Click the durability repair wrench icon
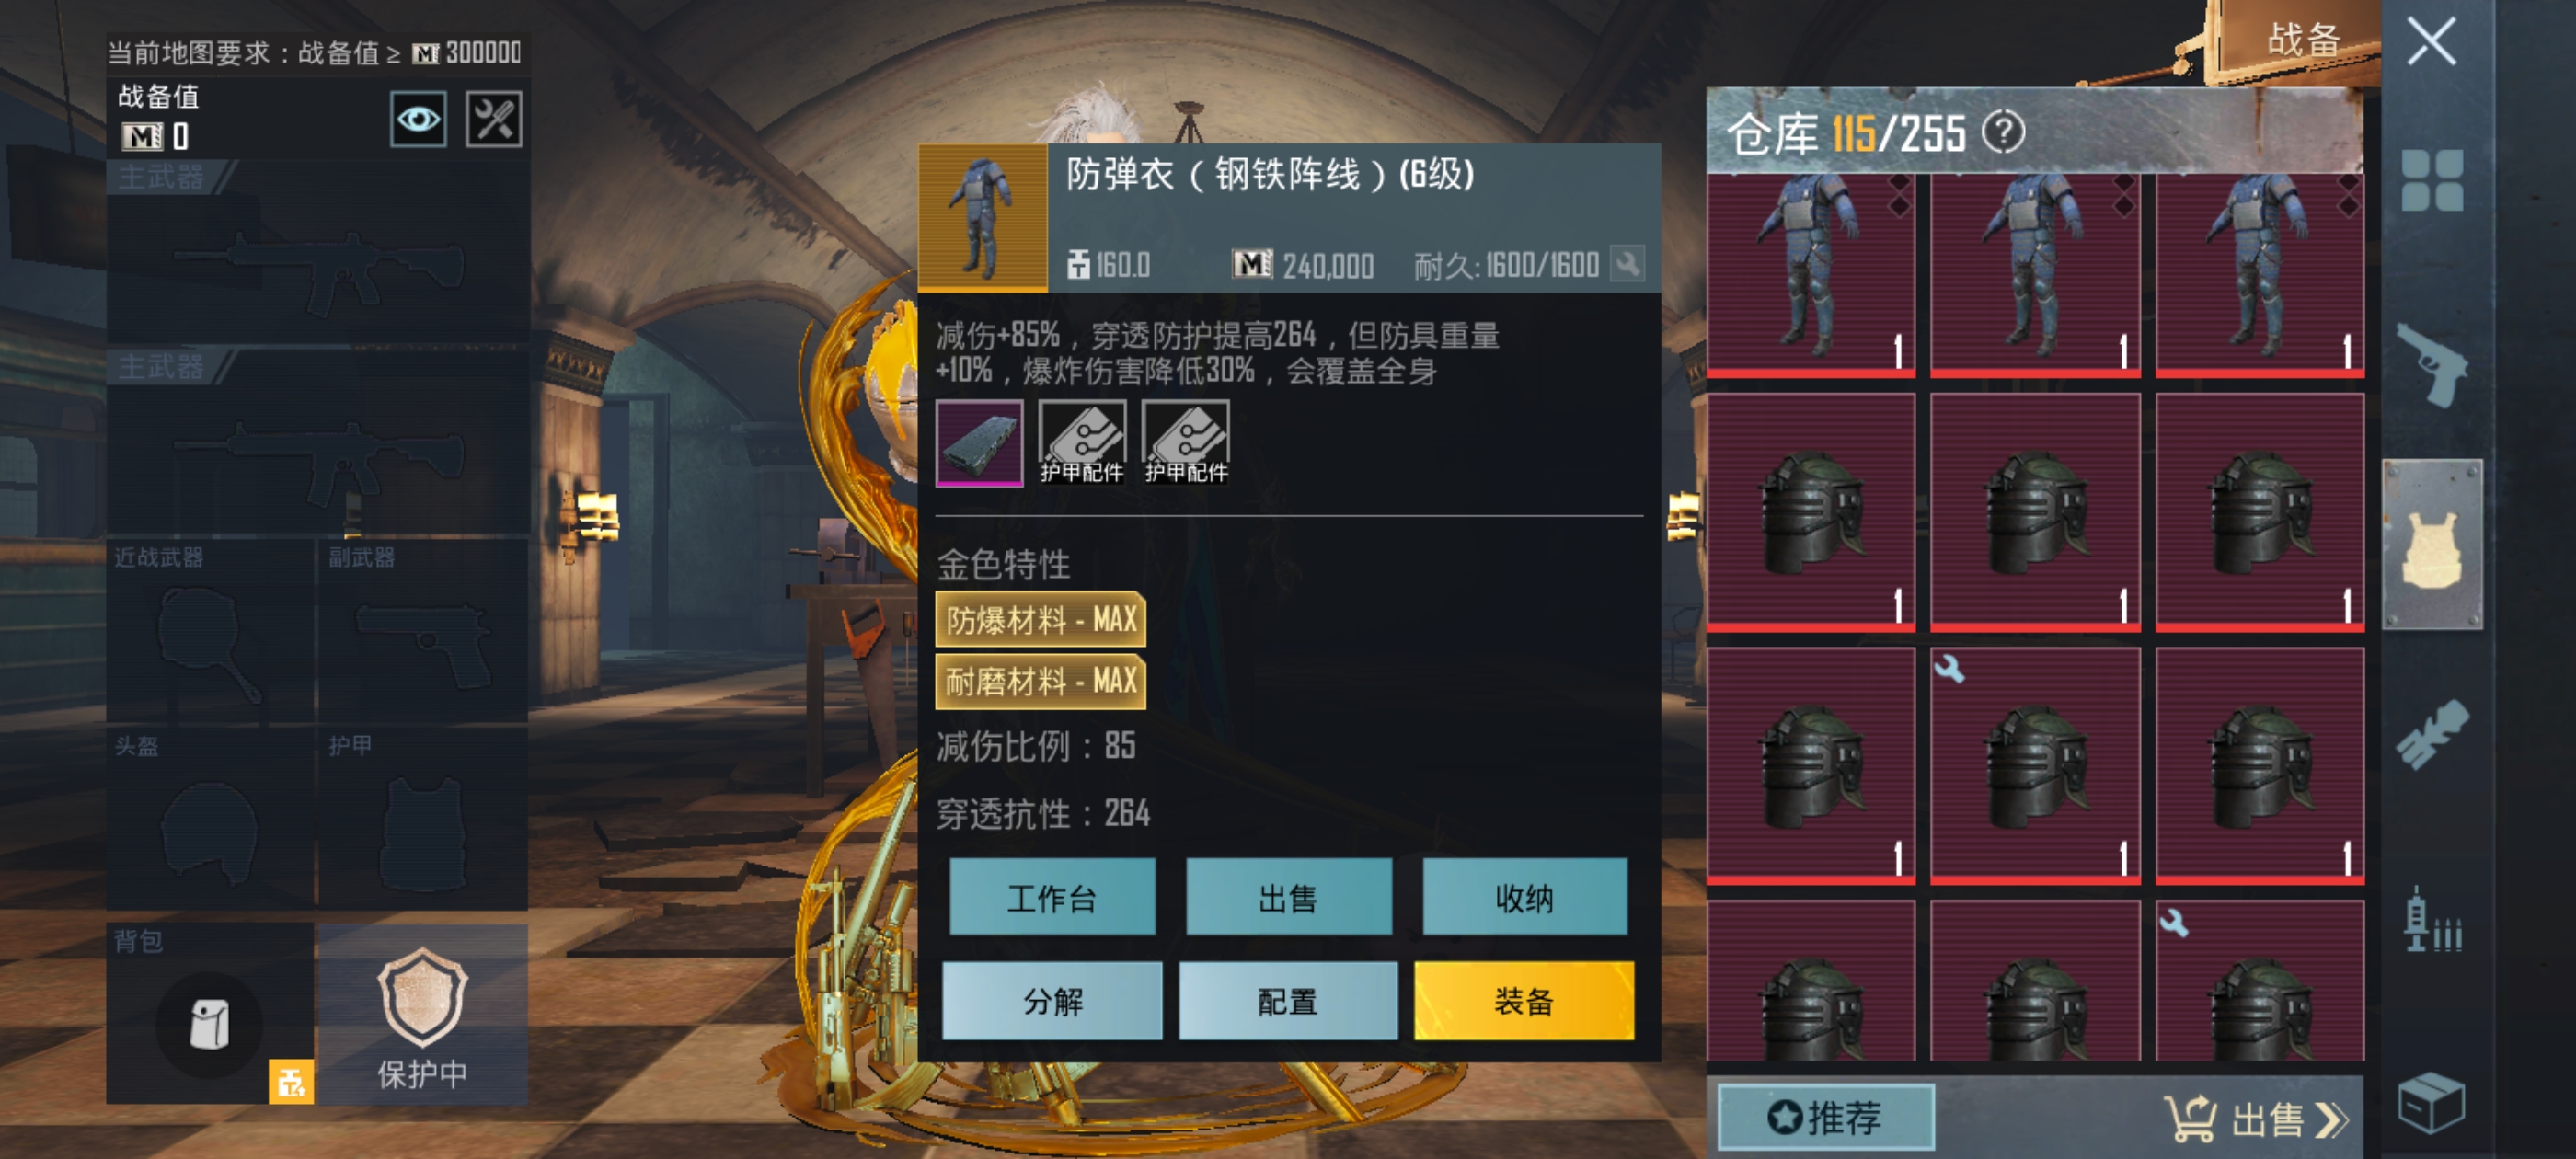Image resolution: width=2576 pixels, height=1159 pixels. tap(1627, 265)
